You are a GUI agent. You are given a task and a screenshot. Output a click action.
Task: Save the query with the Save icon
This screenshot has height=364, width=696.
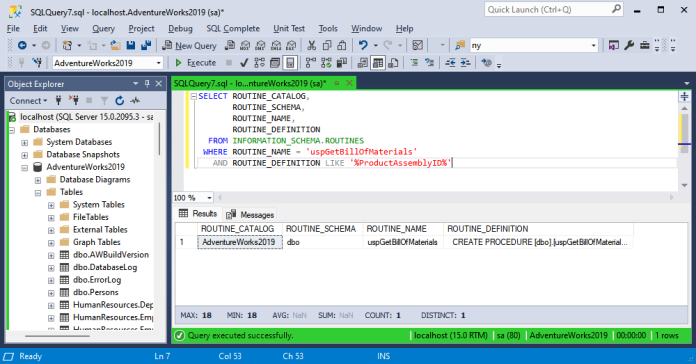(130, 45)
